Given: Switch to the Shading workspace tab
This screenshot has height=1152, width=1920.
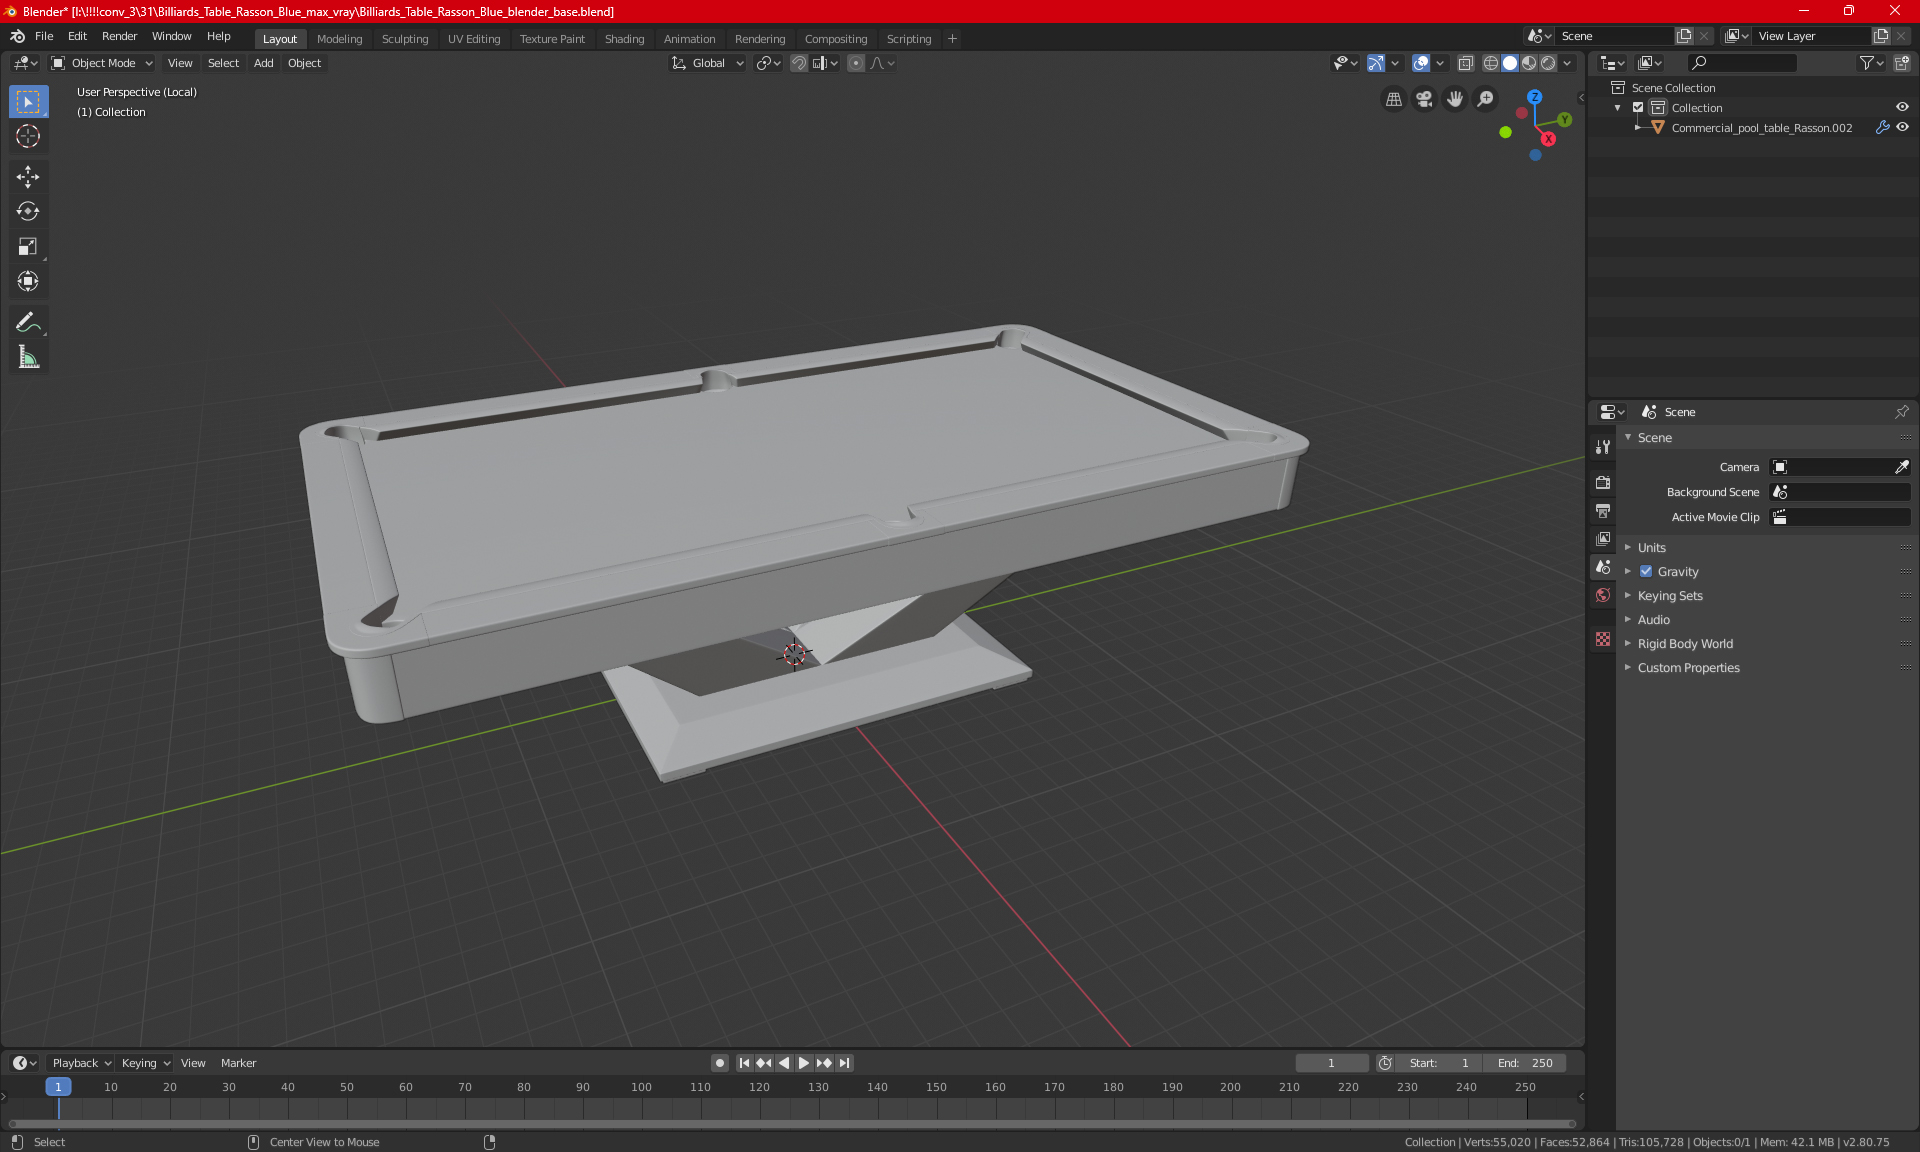Looking at the screenshot, I should point(624,39).
